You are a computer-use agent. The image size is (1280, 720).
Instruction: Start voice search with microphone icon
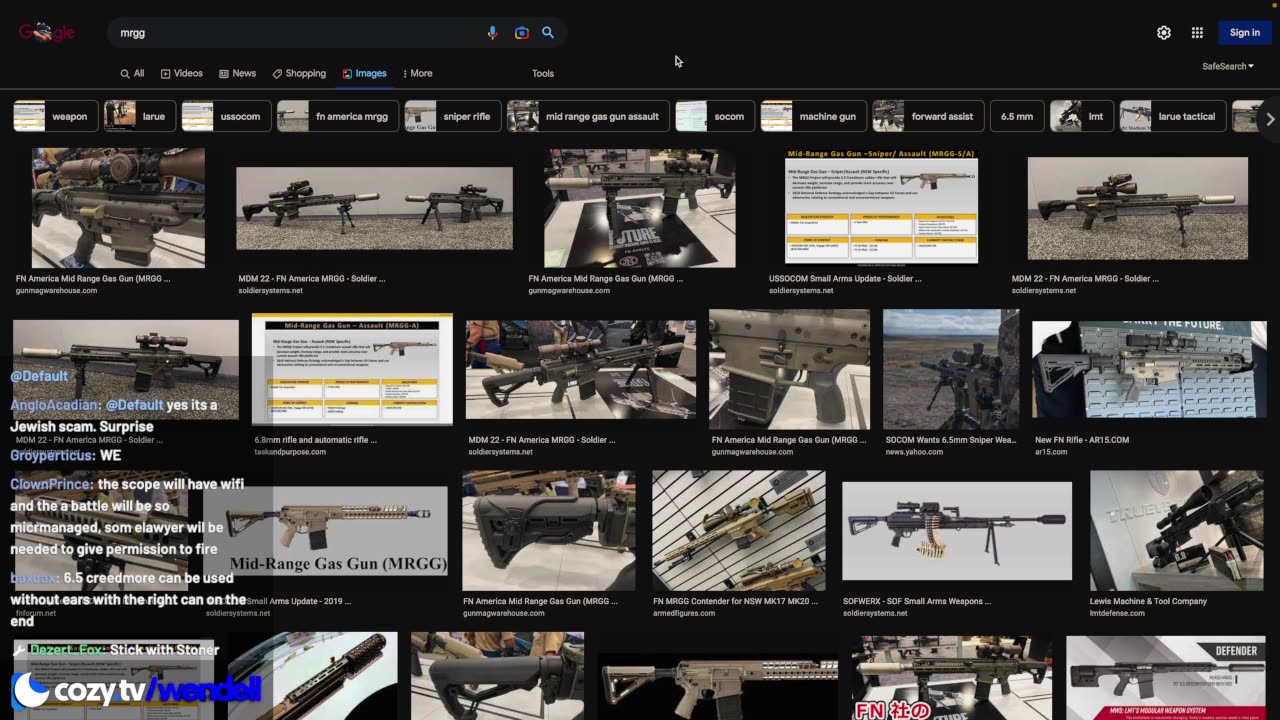tap(492, 33)
